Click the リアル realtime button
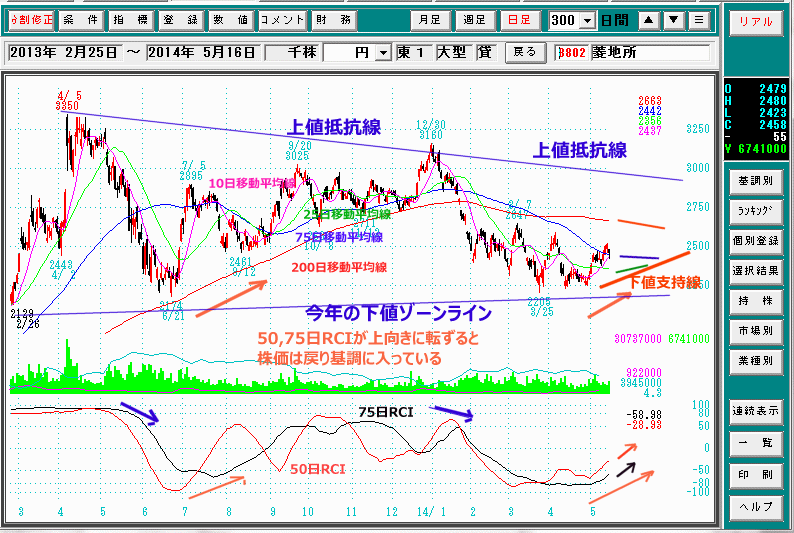This screenshot has height=533, width=794. click(x=756, y=22)
